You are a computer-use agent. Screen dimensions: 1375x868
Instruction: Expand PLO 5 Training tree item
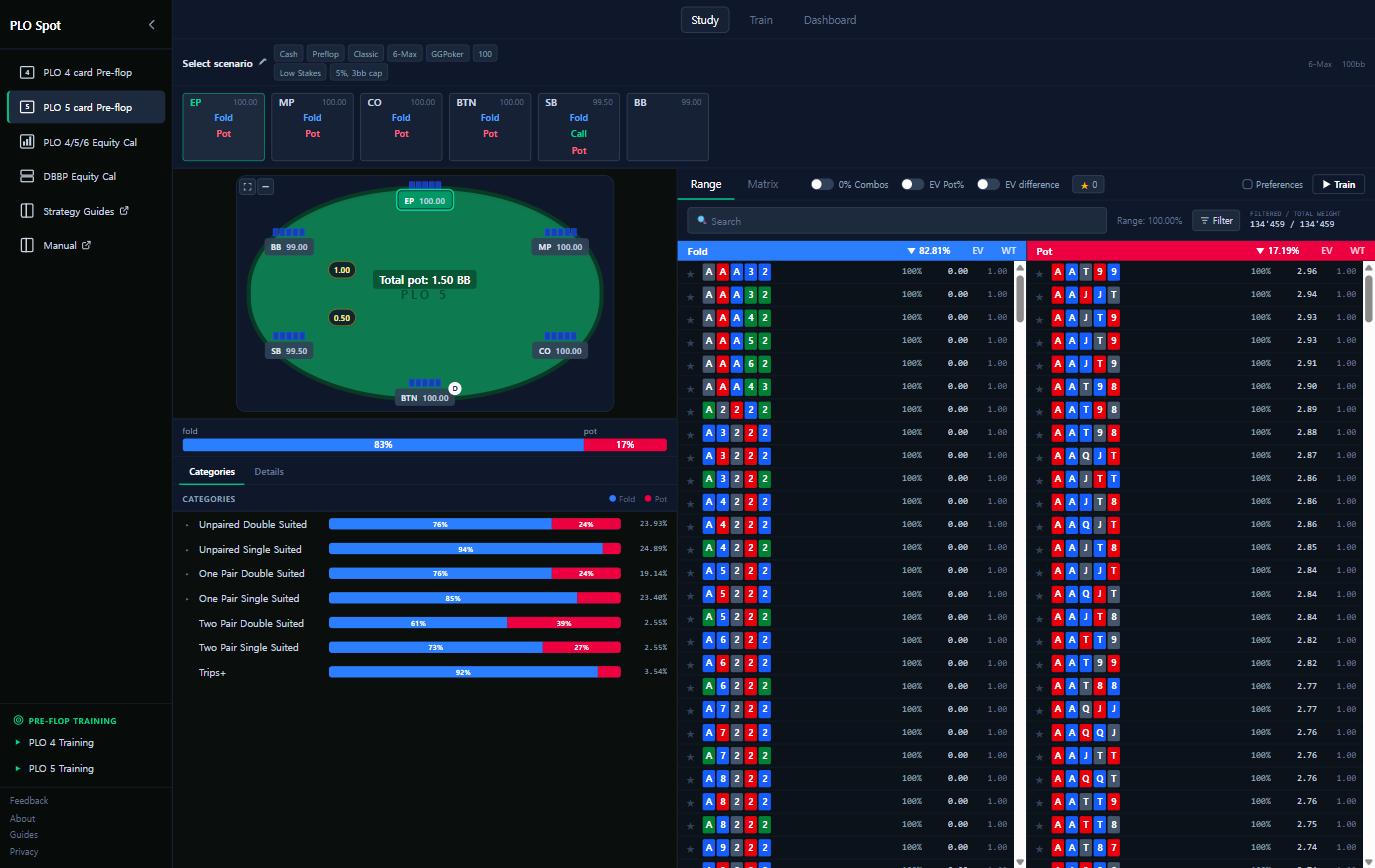(x=18, y=768)
